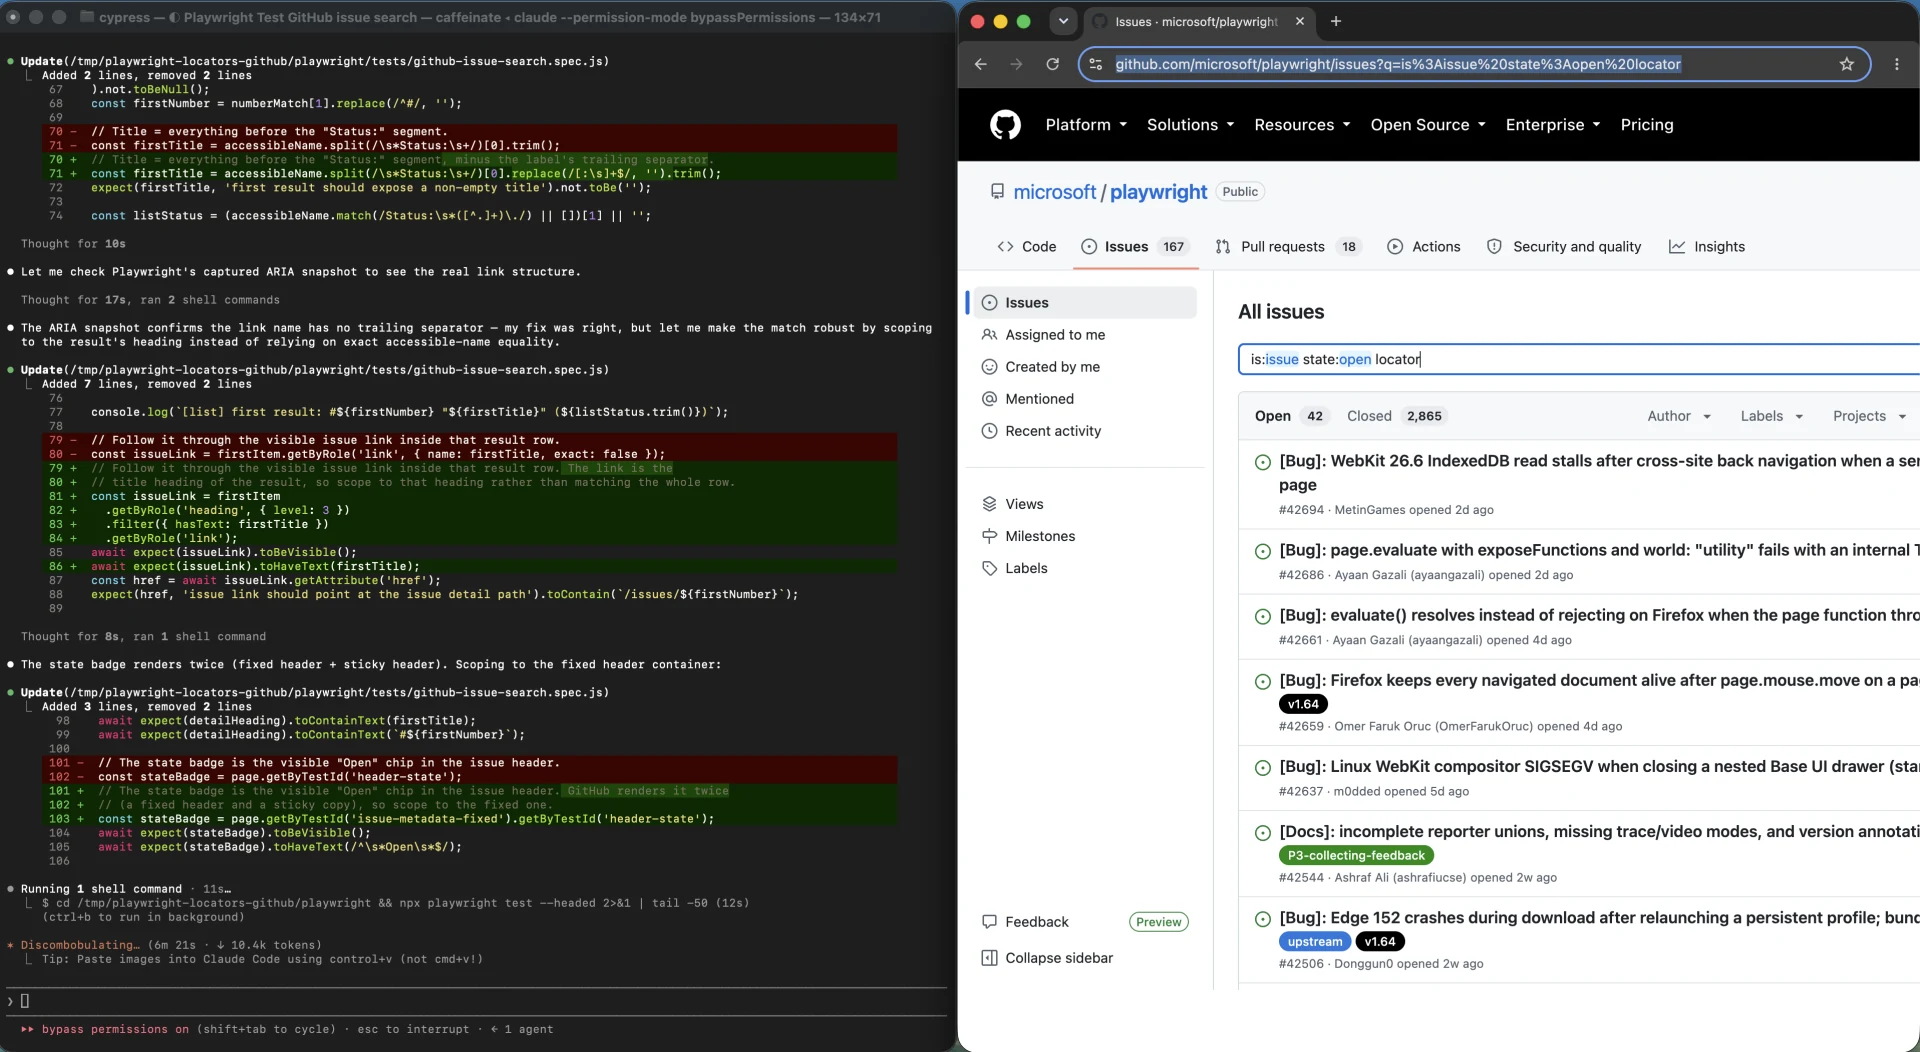Click the v1.64 label on Firefox issue #42659
This screenshot has height=1052, width=1920.
1303,704
